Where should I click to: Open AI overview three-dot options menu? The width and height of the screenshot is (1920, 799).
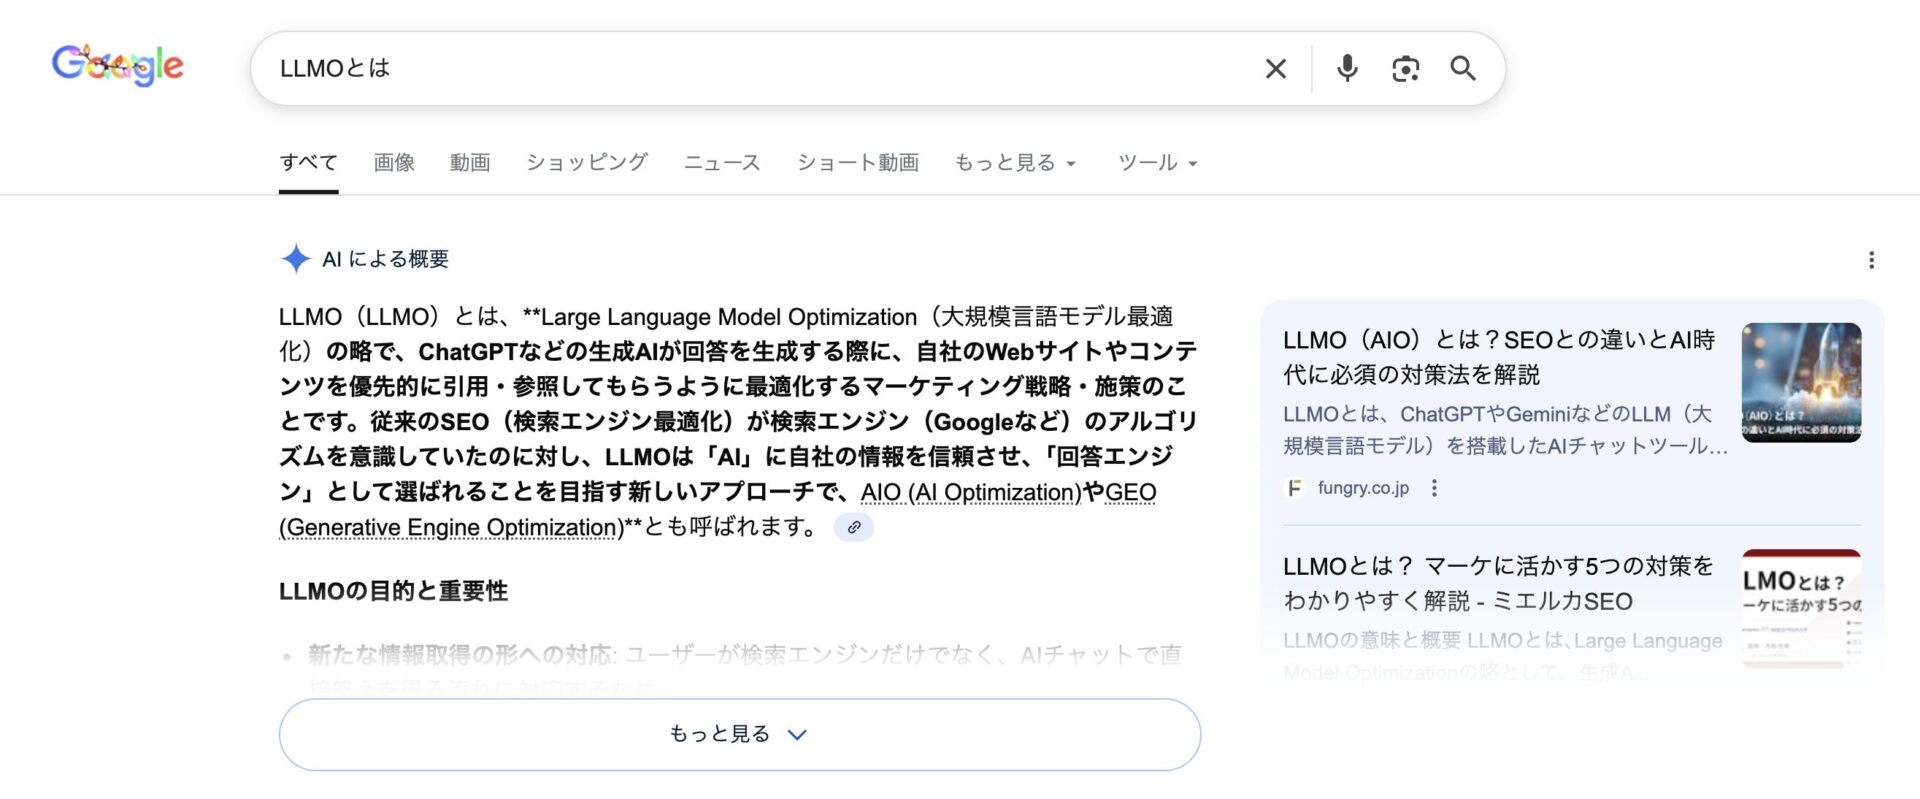pos(1871,260)
